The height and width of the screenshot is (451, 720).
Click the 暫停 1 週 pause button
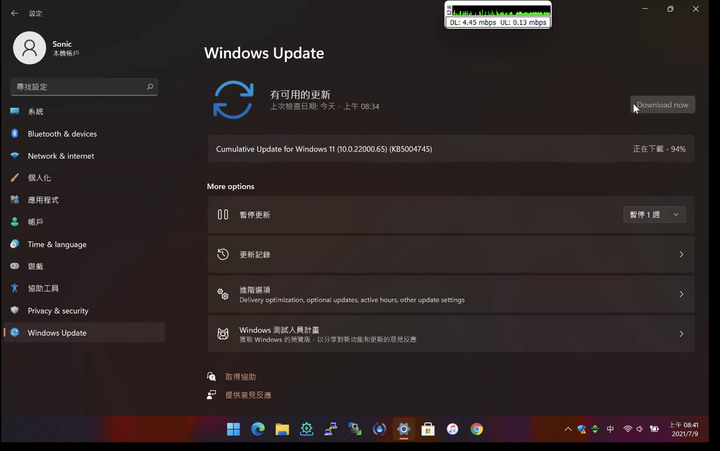tap(645, 214)
